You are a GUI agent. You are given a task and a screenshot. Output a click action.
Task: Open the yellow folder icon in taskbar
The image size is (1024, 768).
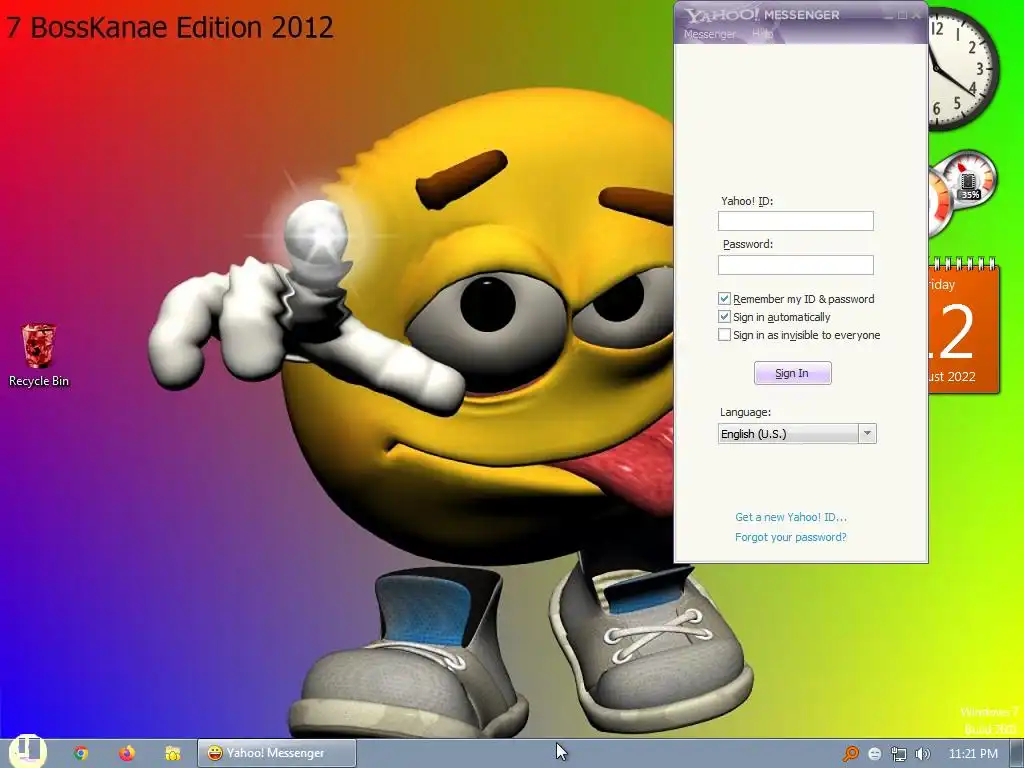pos(172,753)
